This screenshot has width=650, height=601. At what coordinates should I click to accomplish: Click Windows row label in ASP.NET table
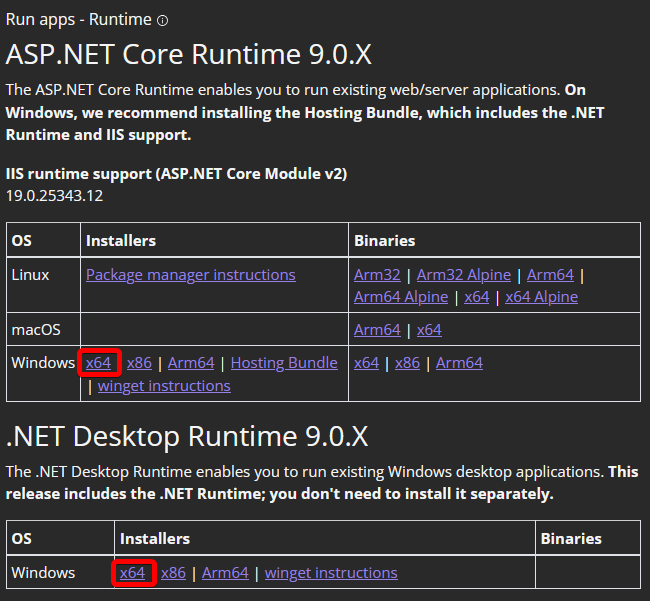pyautogui.click(x=43, y=363)
